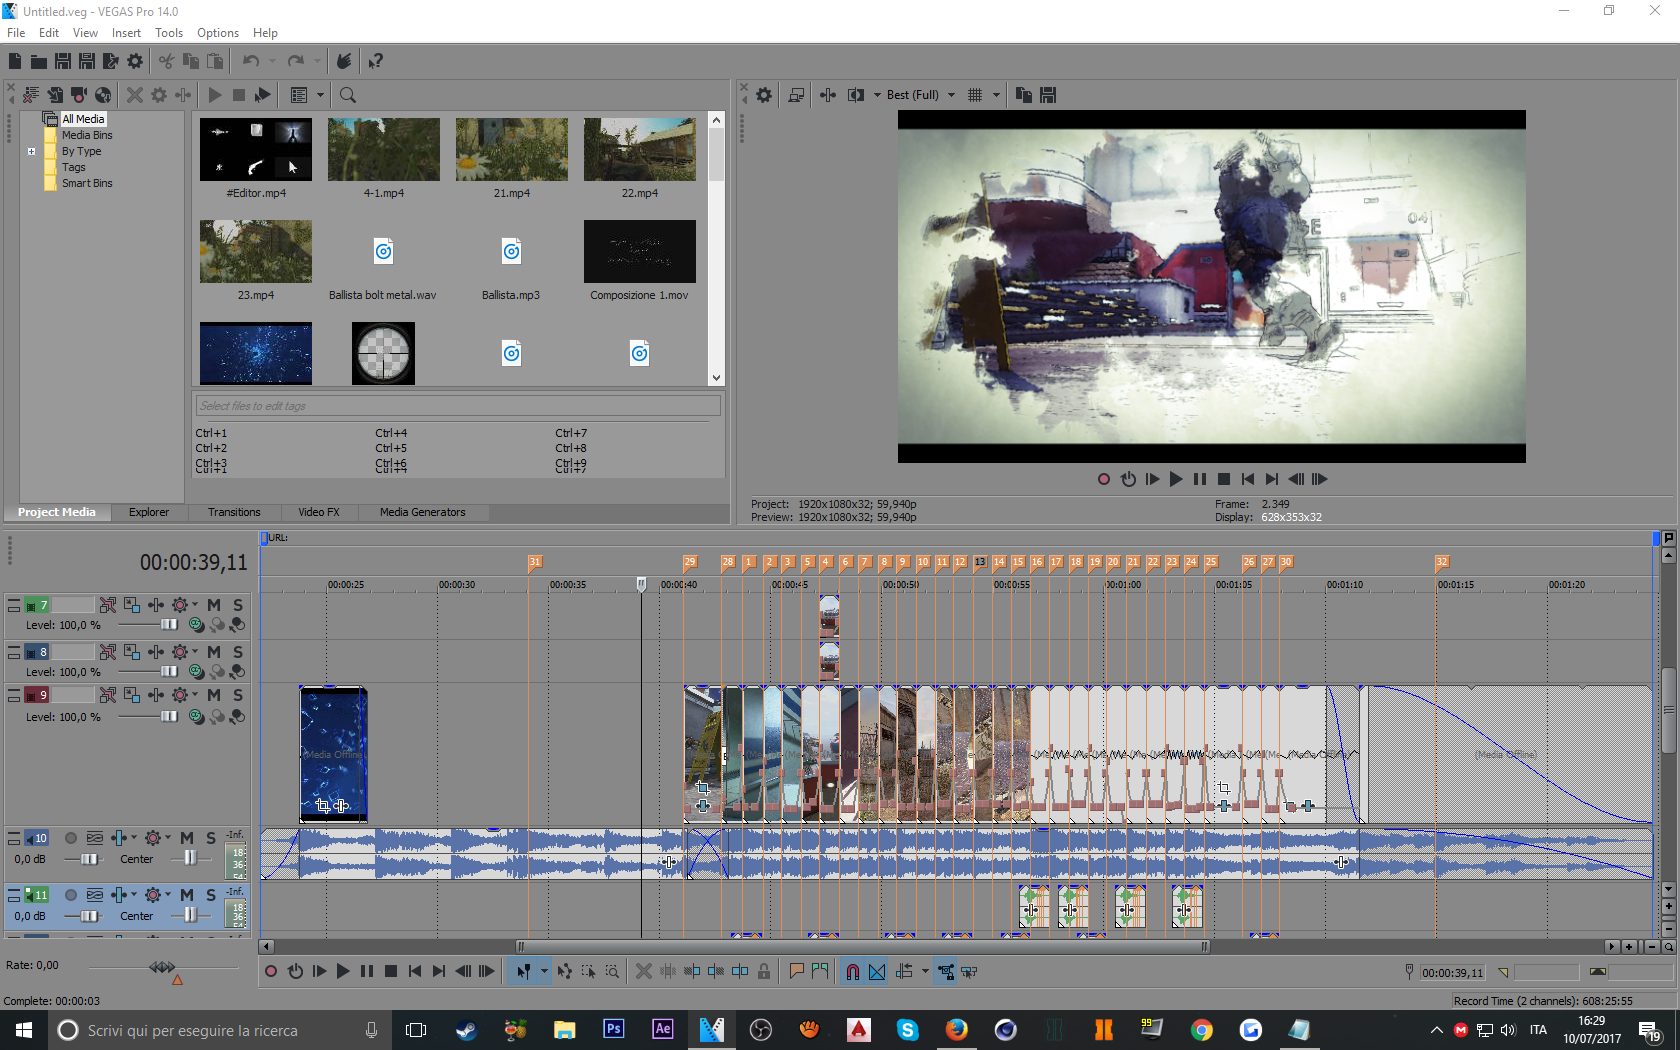The width and height of the screenshot is (1680, 1050).
Task: Expand the By Type tree node
Action: 32,152
